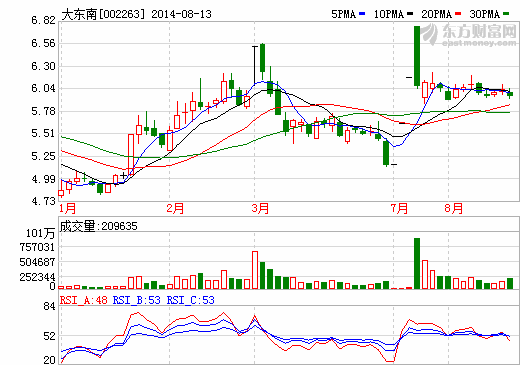Click the 5PMA legend label
Image resolution: width=520 pixels, height=365 pixels.
[344, 14]
